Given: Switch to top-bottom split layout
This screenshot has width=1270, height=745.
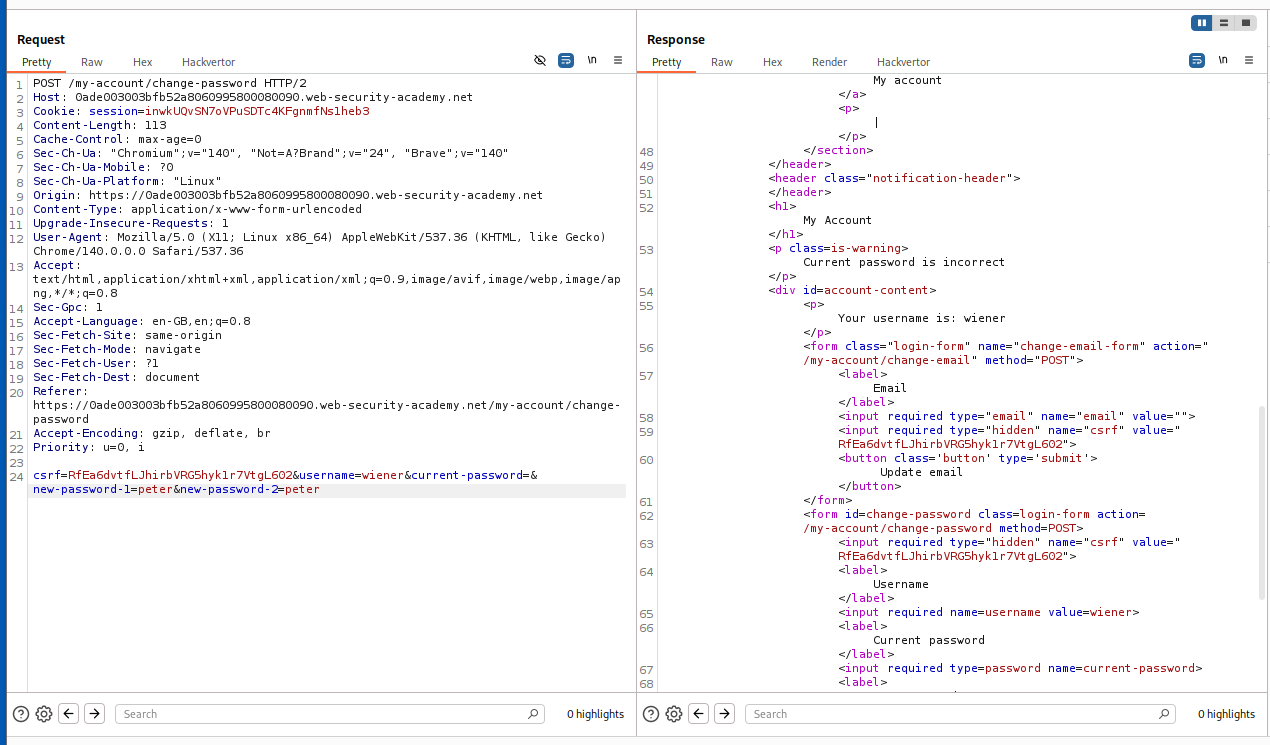Looking at the screenshot, I should coord(1224,23).
